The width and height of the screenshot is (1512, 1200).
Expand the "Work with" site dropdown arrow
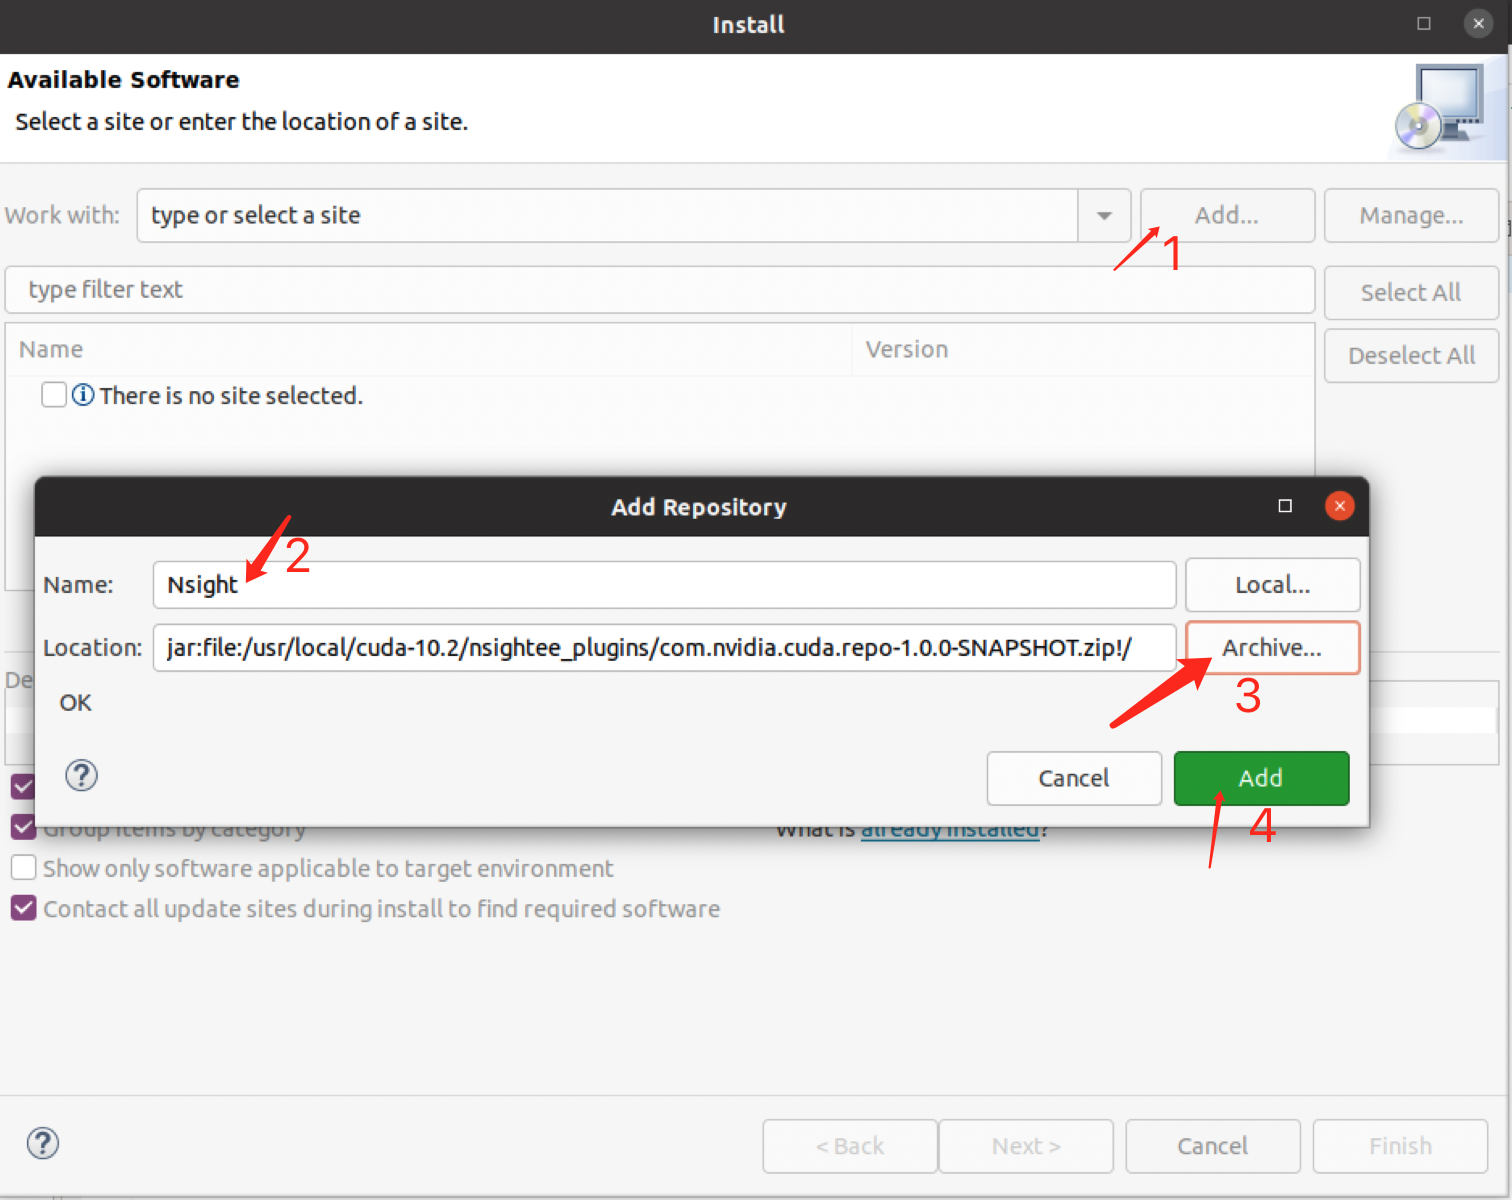[x=1103, y=215]
